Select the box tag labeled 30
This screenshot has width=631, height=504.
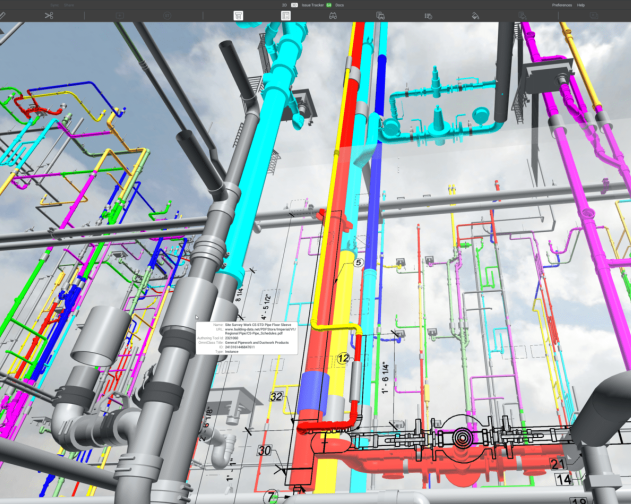pyautogui.click(x=264, y=451)
